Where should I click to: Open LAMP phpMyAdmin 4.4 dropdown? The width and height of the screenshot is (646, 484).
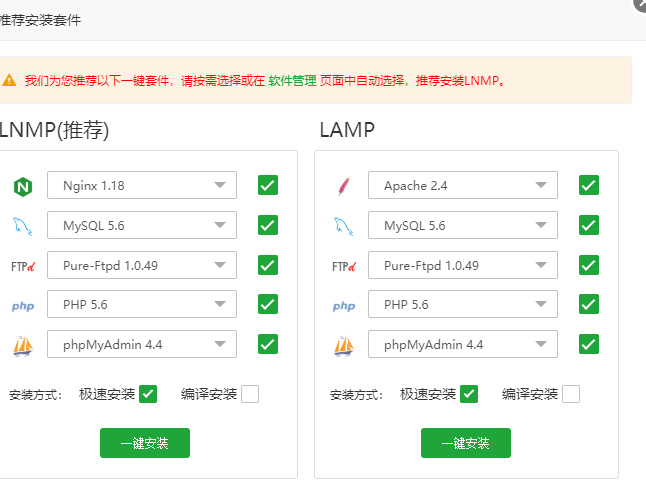click(x=463, y=344)
